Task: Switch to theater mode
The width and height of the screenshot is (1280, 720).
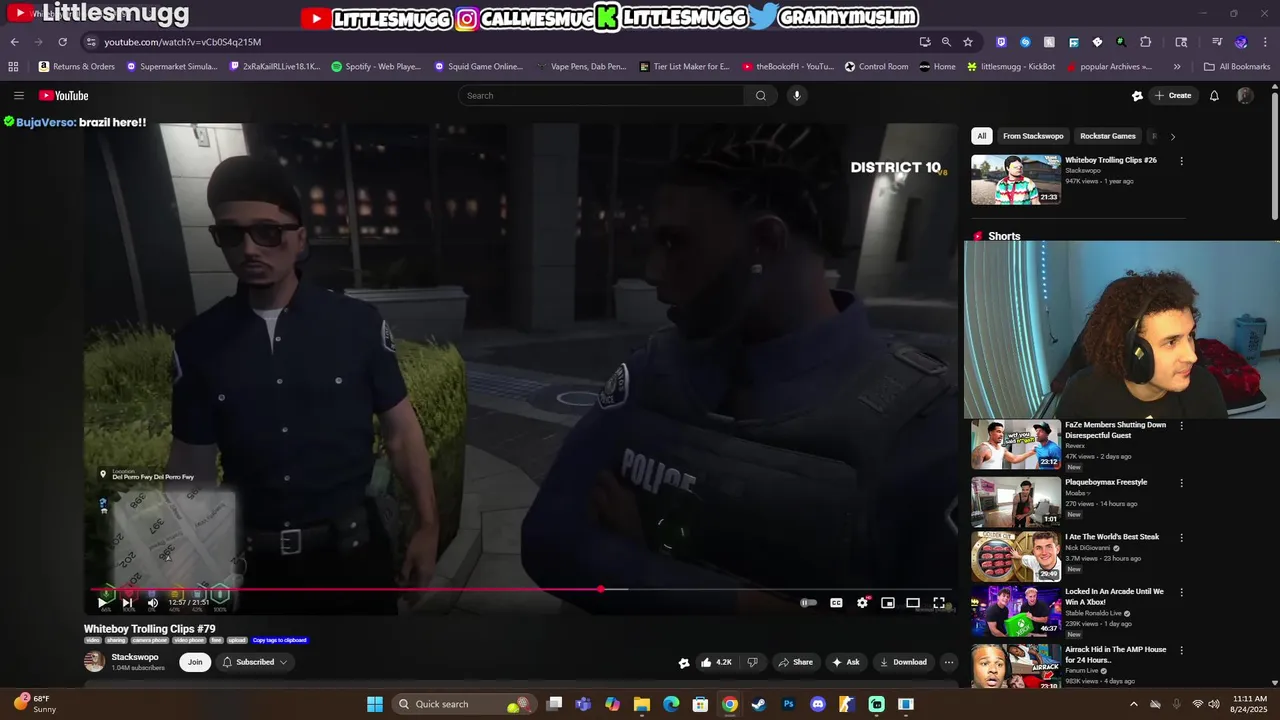Action: pyautogui.click(x=913, y=603)
